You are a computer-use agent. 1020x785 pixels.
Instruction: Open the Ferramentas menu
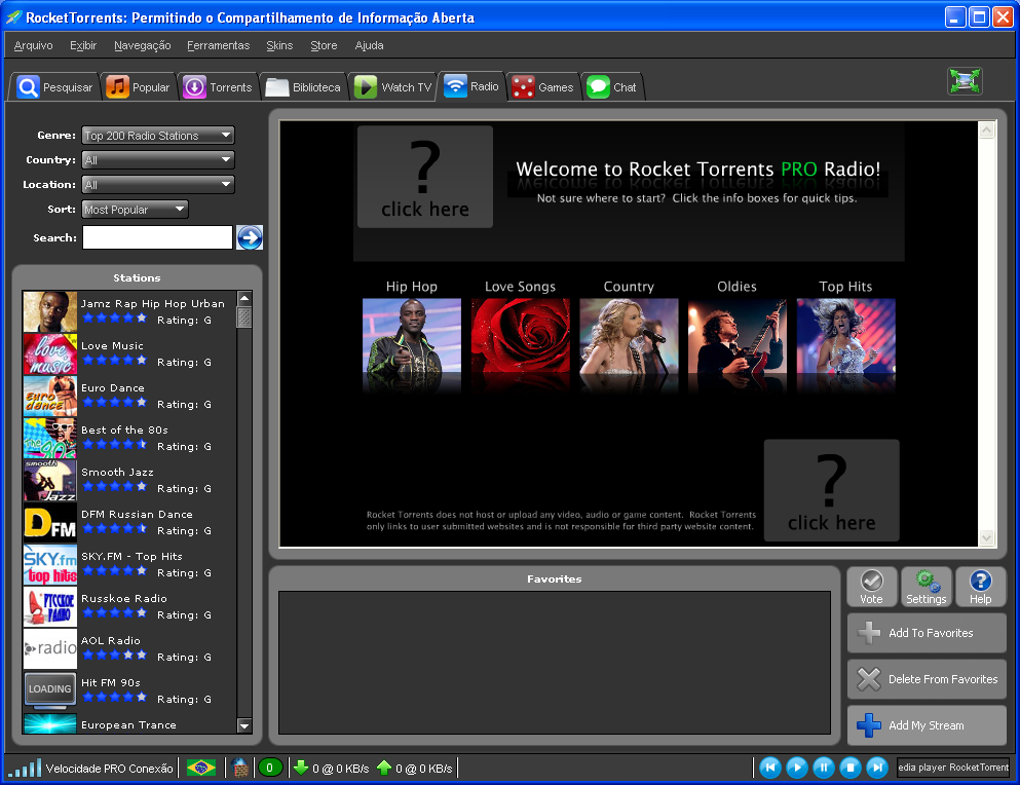(x=219, y=46)
